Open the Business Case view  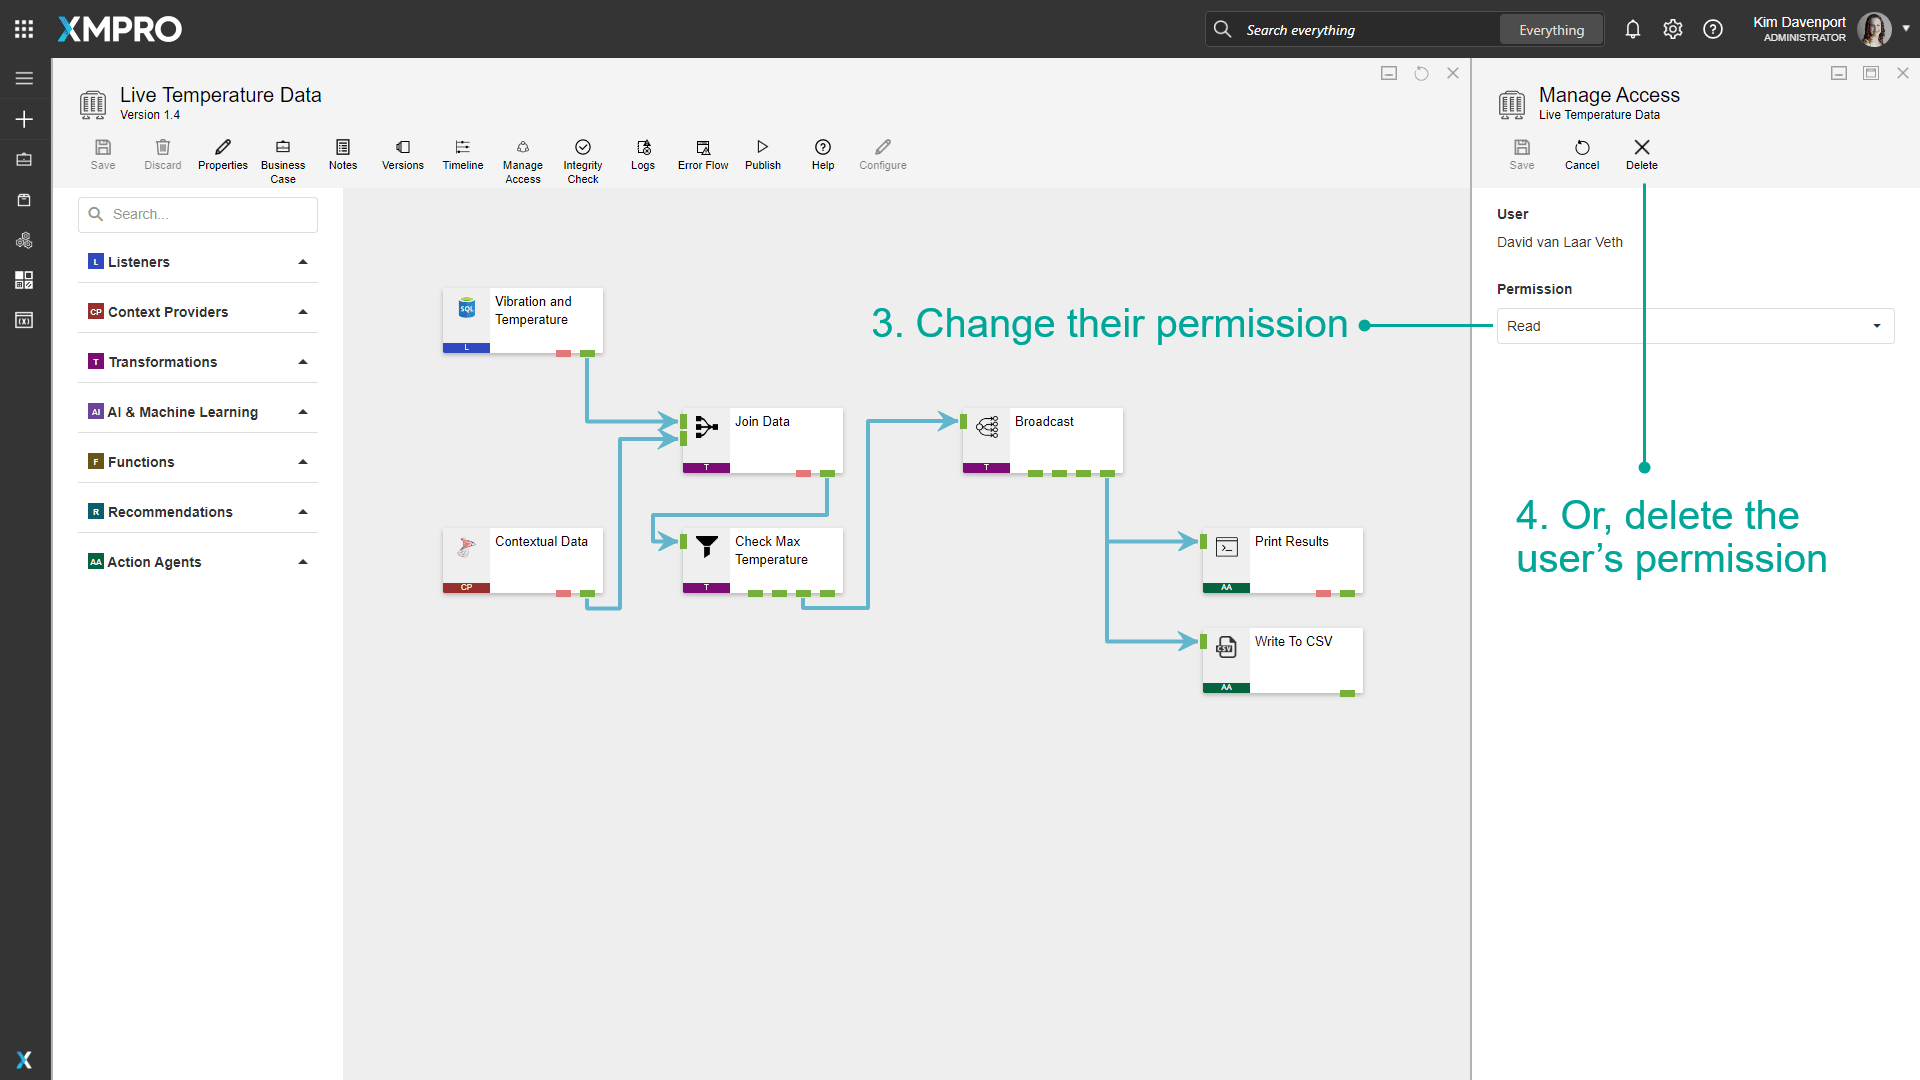tap(283, 158)
